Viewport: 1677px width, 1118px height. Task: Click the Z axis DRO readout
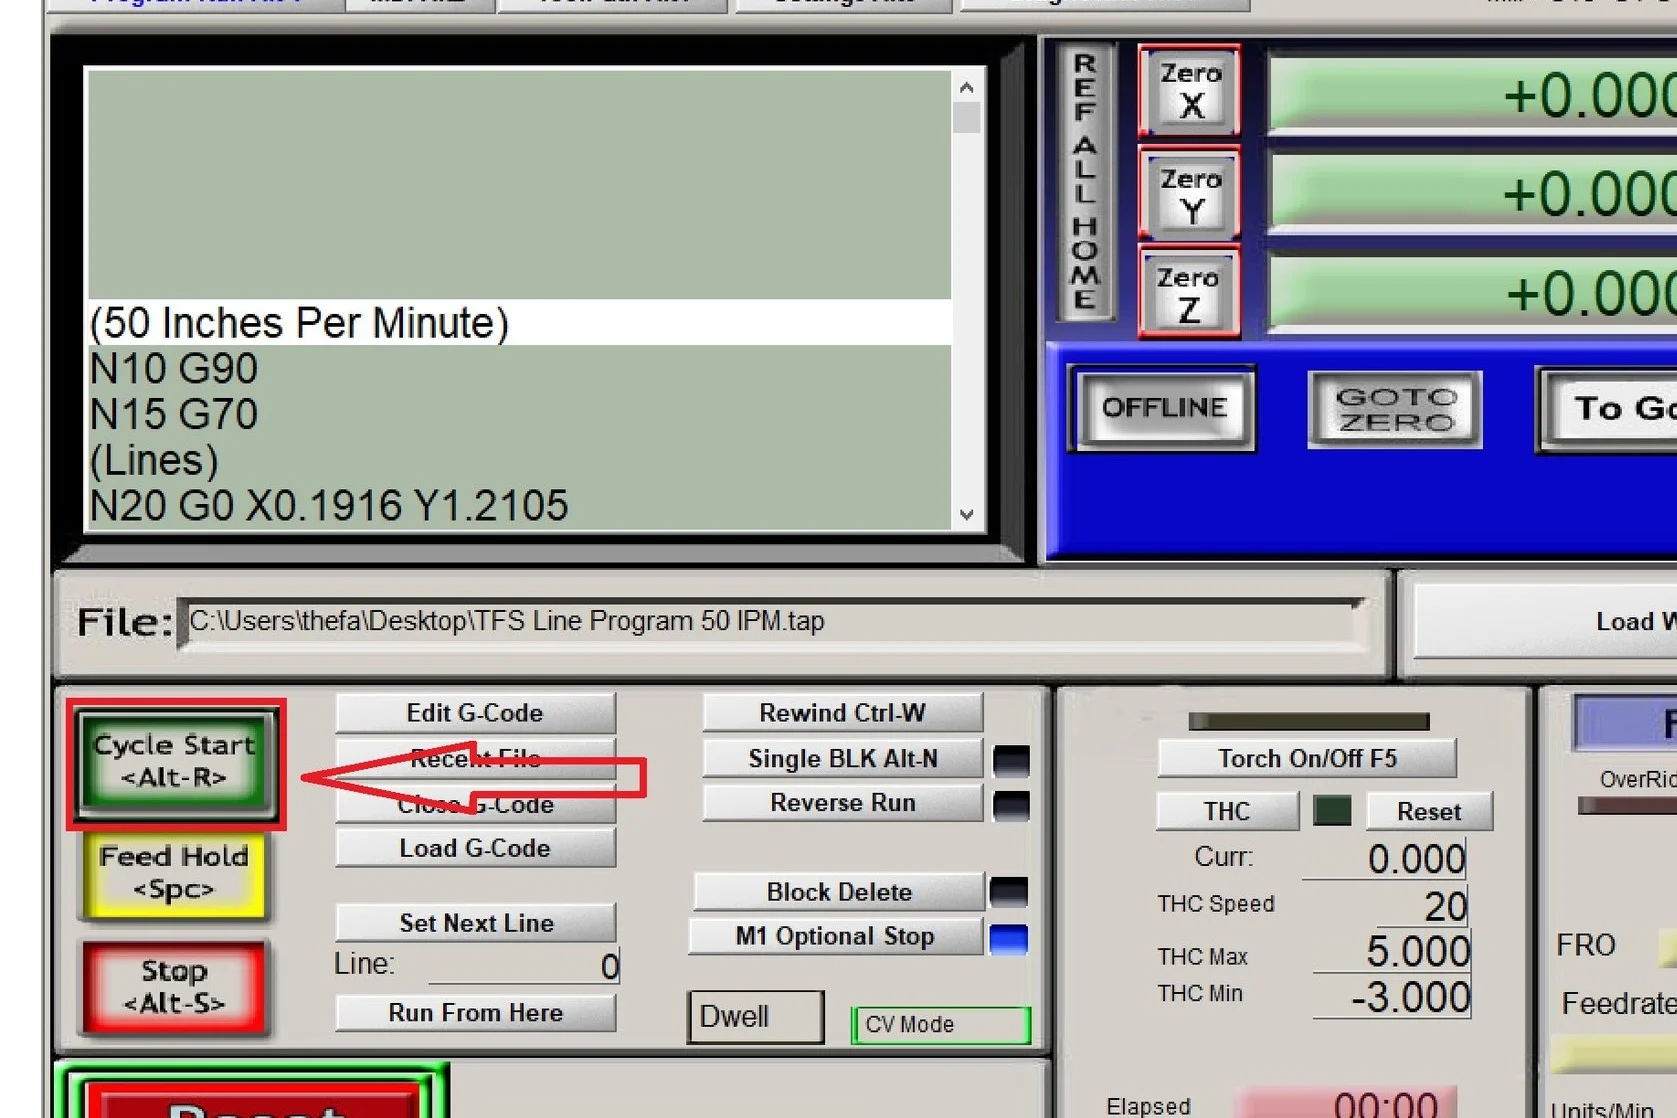pos(1473,293)
